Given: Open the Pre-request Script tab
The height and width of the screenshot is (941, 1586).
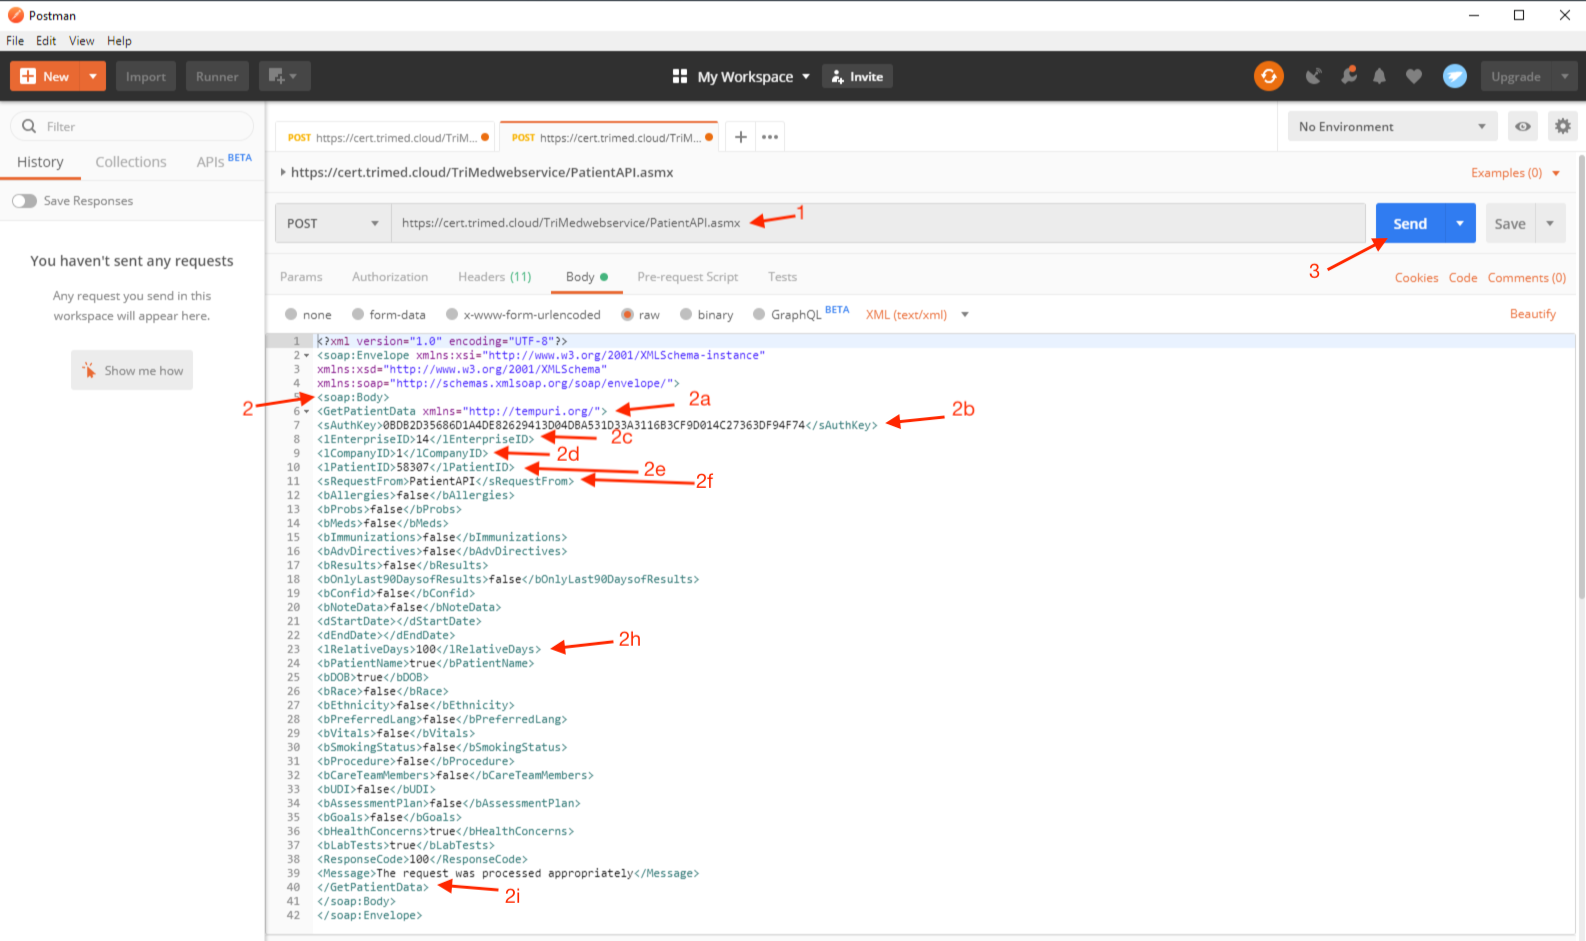Looking at the screenshot, I should point(688,277).
